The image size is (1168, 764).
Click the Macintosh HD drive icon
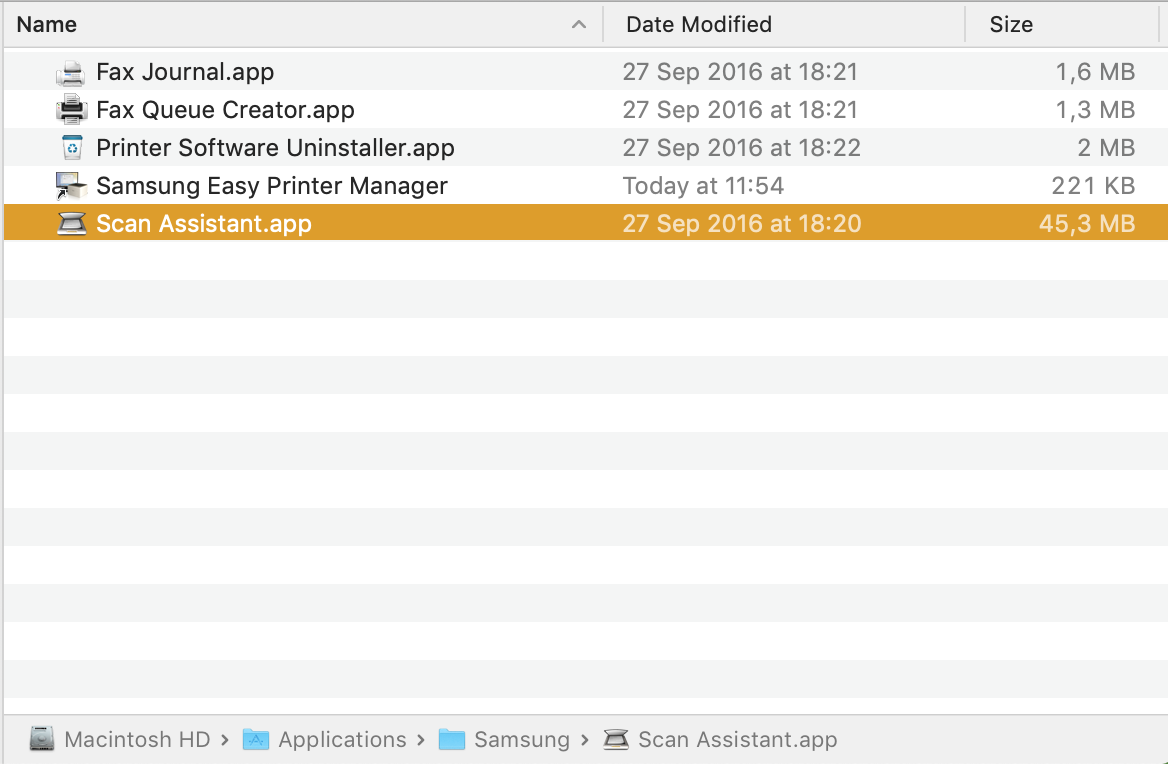click(42, 740)
